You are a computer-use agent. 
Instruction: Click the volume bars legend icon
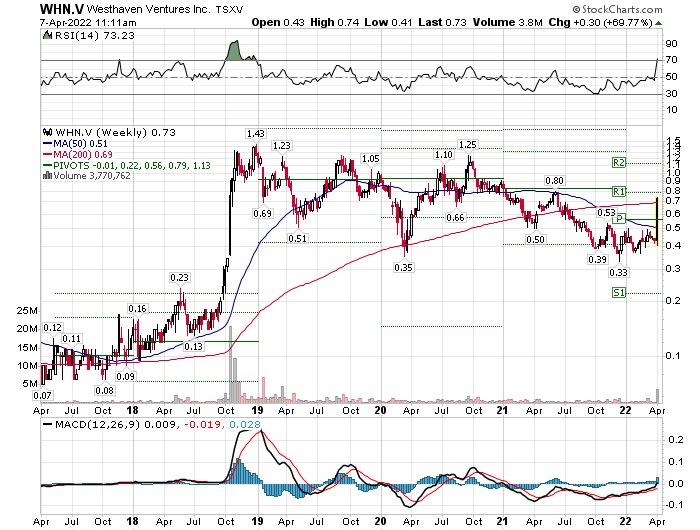[x=47, y=175]
